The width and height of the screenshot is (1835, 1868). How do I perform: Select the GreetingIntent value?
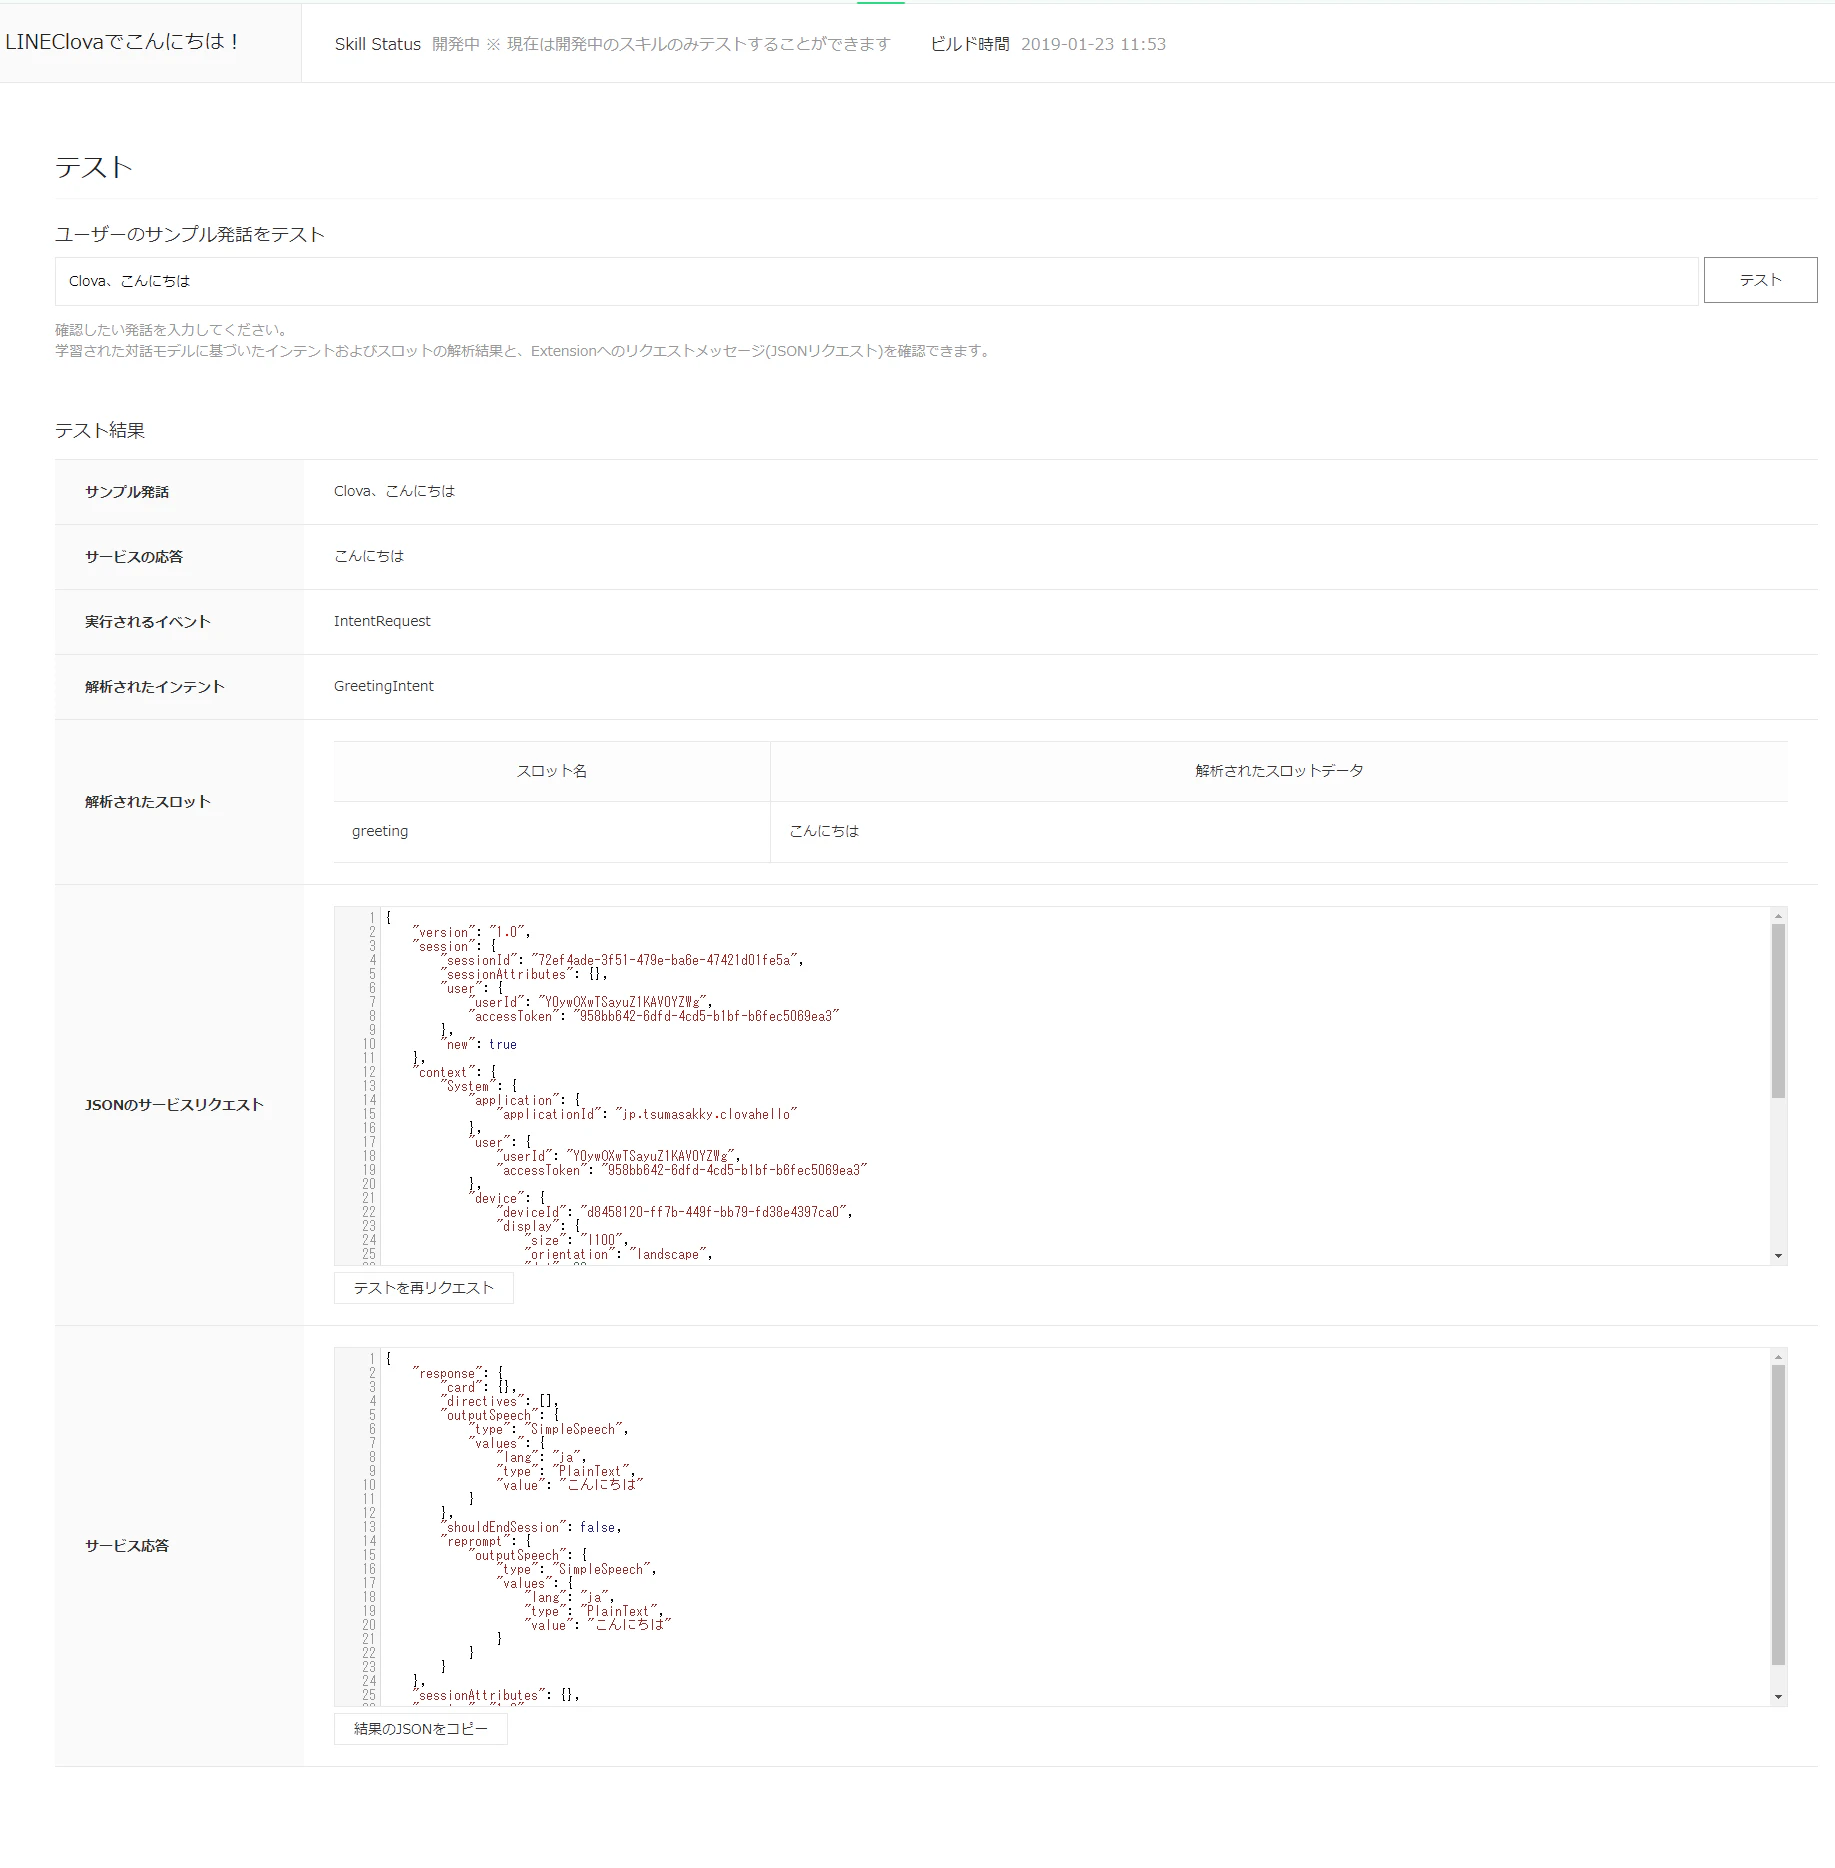click(383, 686)
